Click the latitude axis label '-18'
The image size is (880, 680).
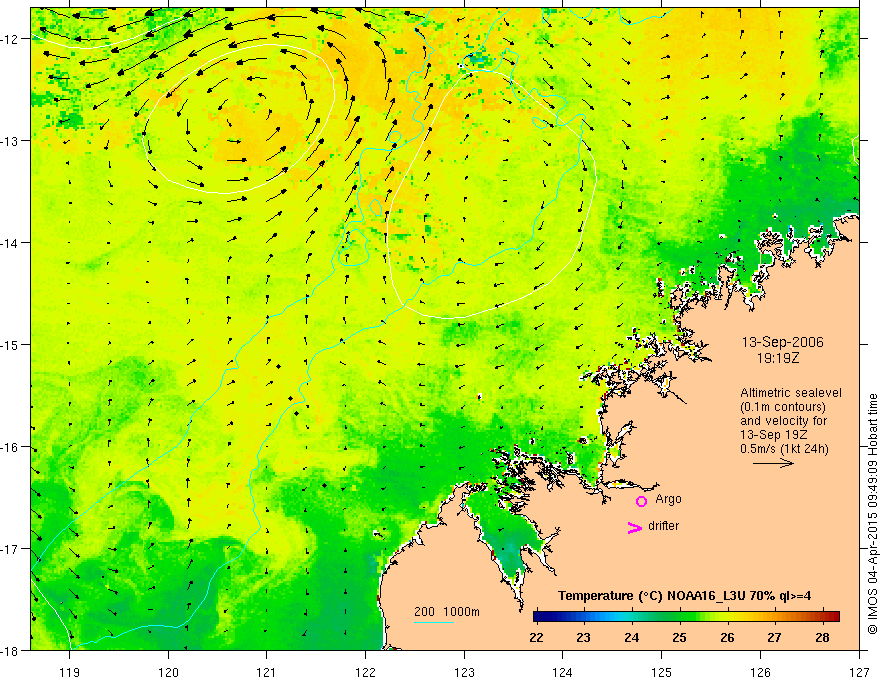11,651
